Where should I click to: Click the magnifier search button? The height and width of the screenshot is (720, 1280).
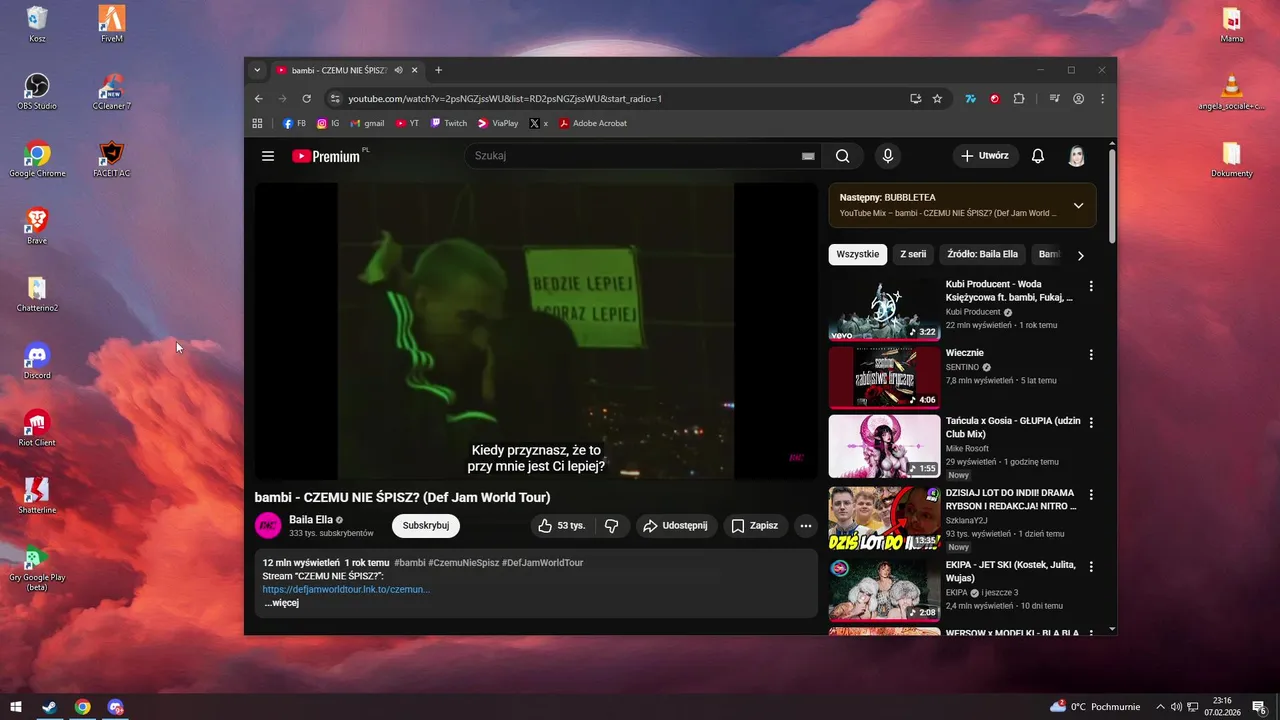pos(843,156)
